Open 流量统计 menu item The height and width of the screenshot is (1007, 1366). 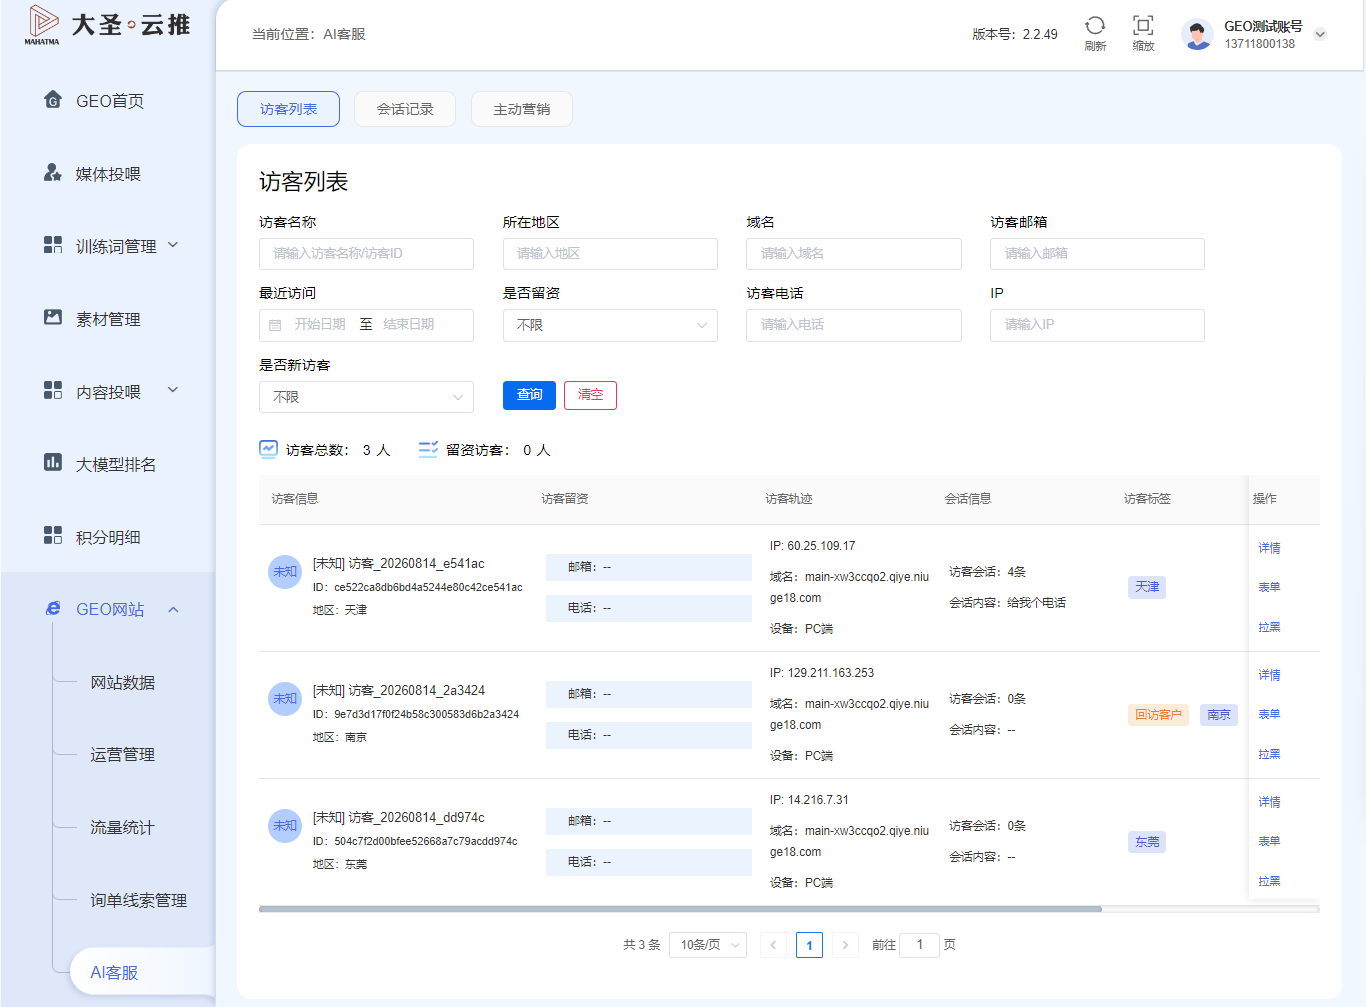[123, 827]
